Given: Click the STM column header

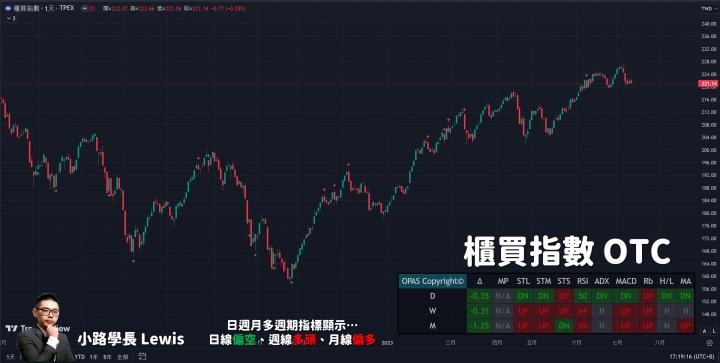Looking at the screenshot, I should click(544, 281).
